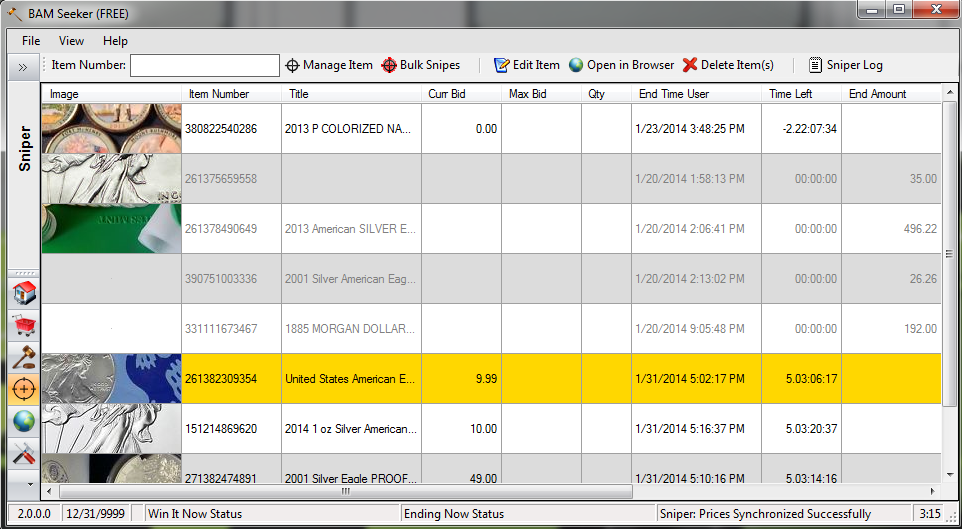This screenshot has height=529, width=962.
Task: Sort by the Curr Bid column header
Action: (461, 94)
